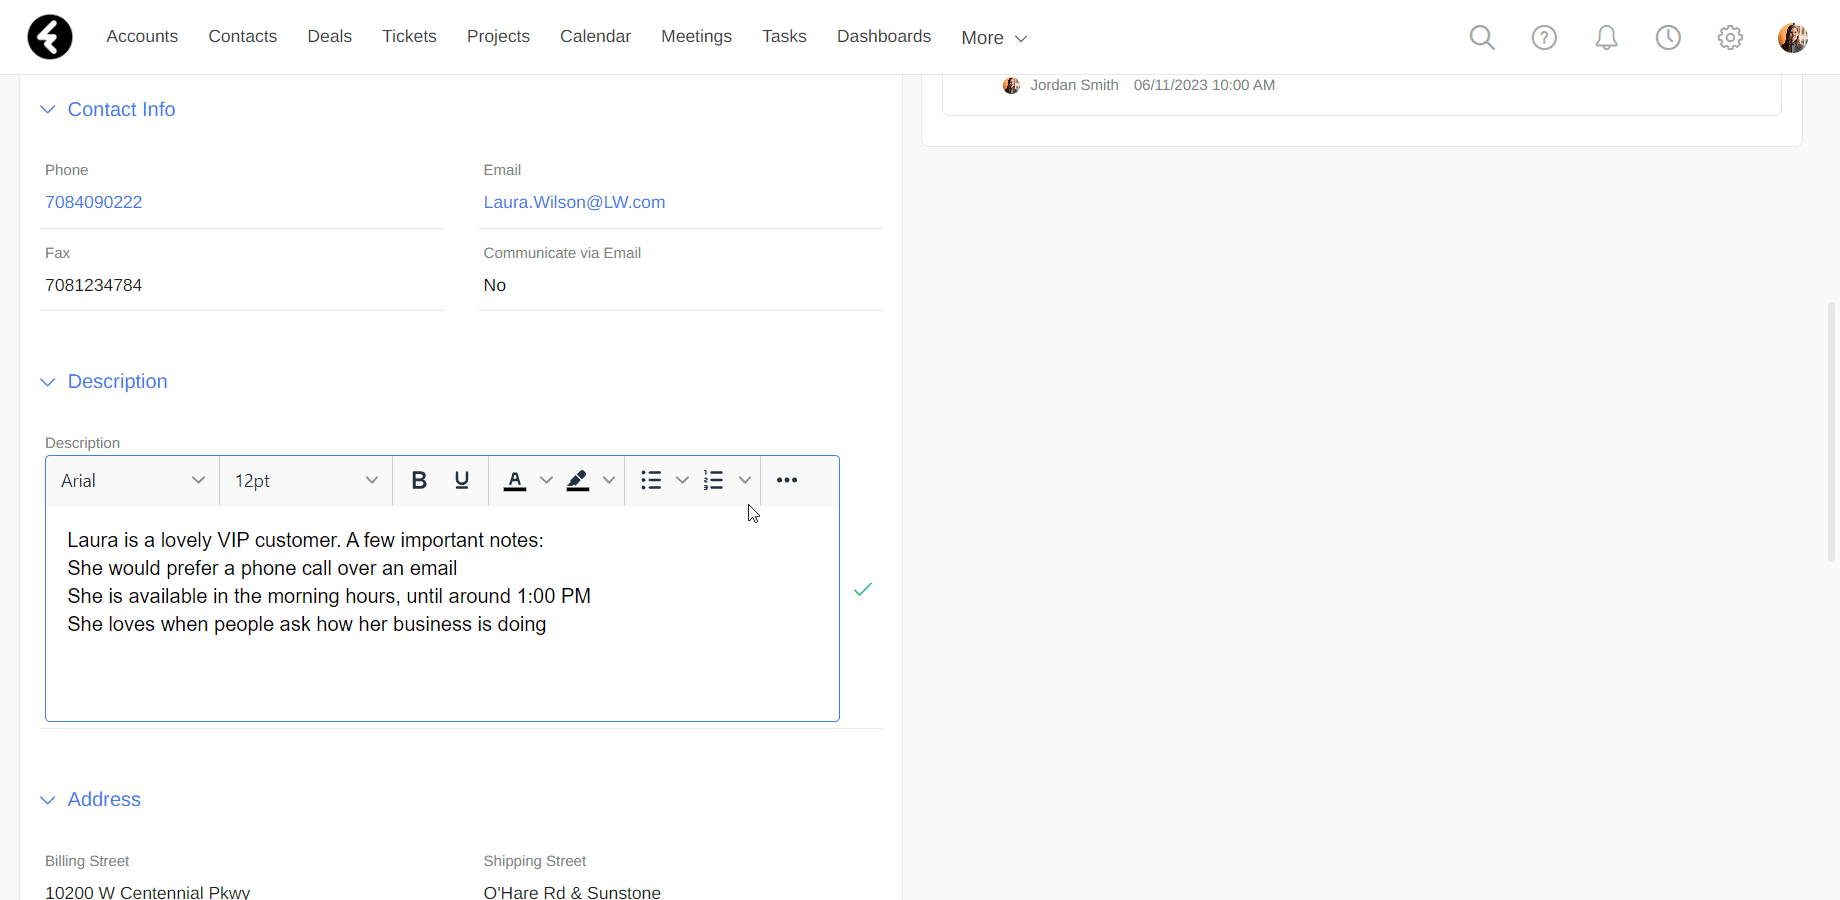Collapse the Description section
Screen dimensions: 1840x900
[47, 382]
